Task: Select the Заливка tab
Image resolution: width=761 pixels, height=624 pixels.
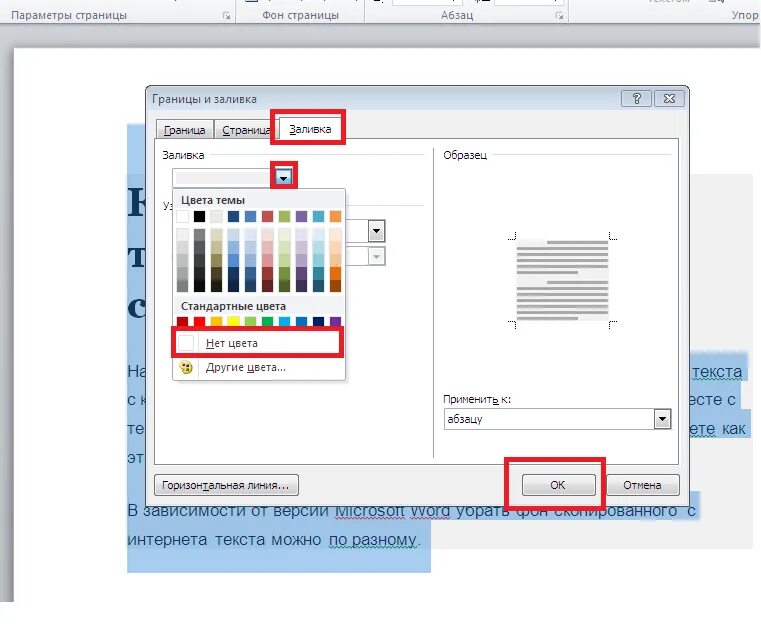Action: click(x=310, y=129)
